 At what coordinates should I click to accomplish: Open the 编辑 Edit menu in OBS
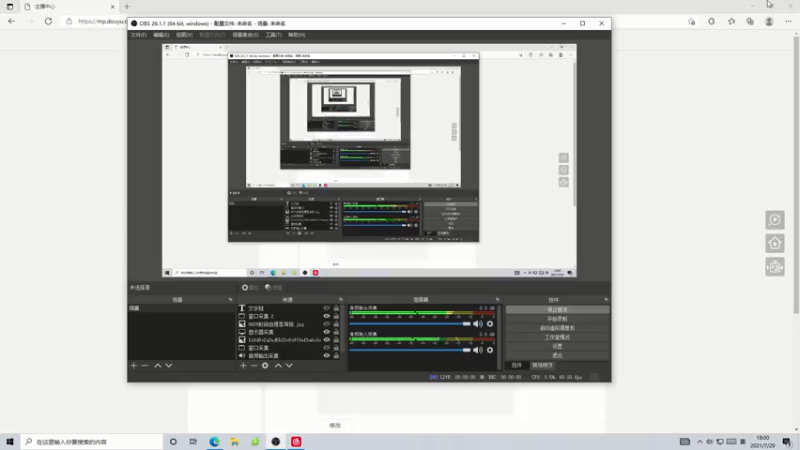pyautogui.click(x=161, y=35)
